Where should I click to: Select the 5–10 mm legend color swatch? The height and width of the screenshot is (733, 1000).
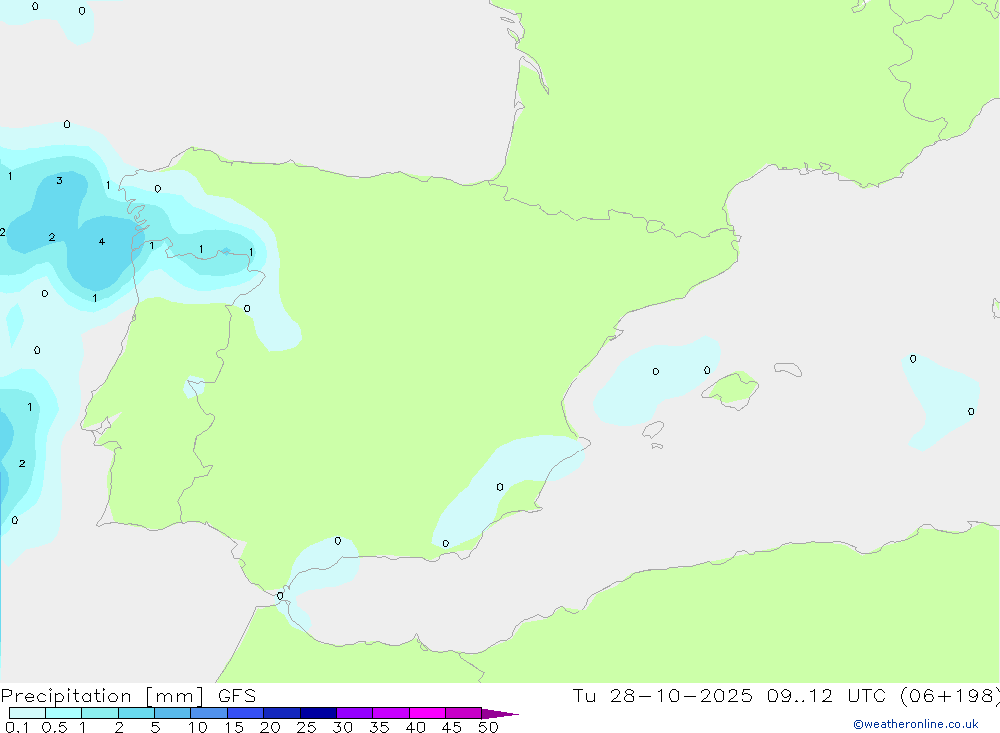pyautogui.click(x=172, y=713)
